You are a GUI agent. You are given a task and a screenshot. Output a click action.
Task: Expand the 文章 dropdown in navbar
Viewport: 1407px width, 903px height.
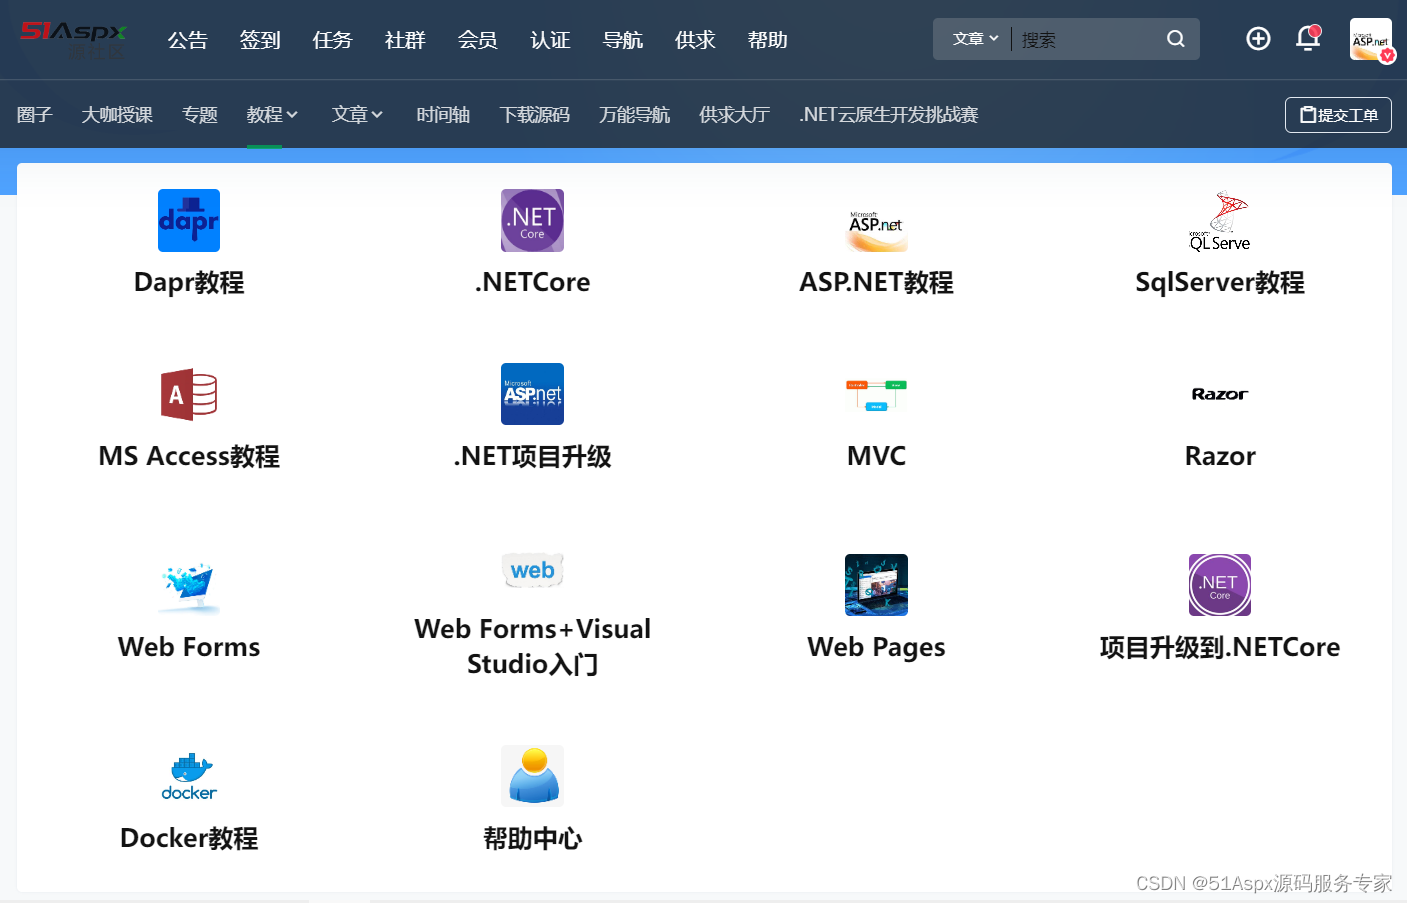click(x=357, y=114)
